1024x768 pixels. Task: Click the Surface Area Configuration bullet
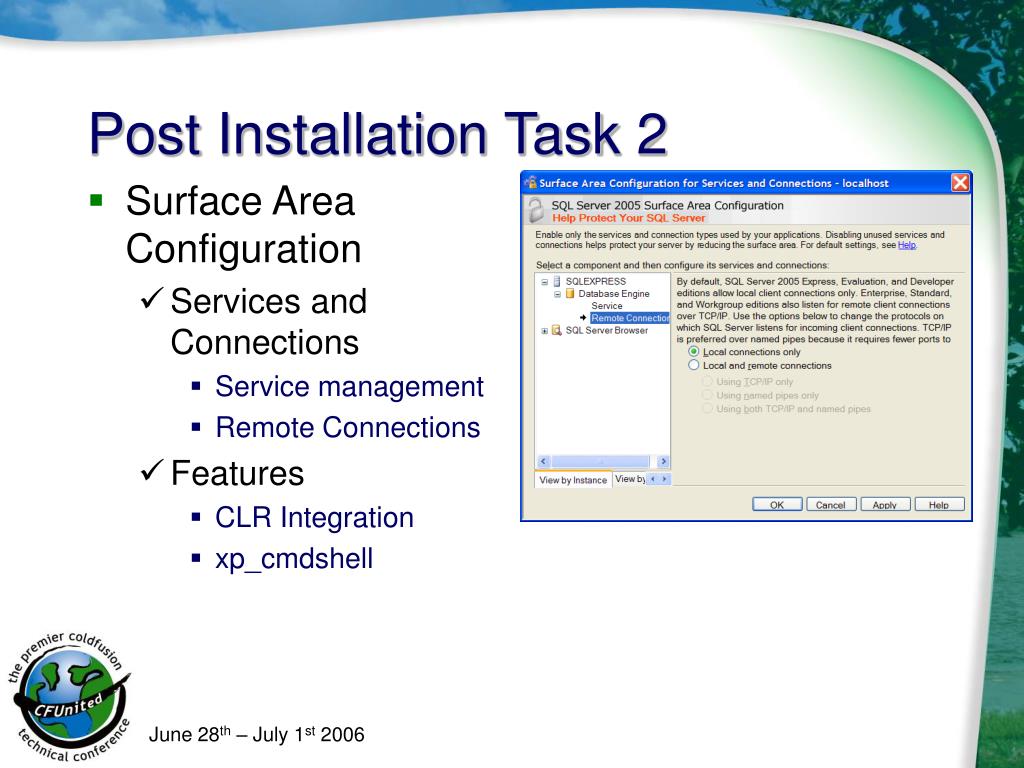tap(243, 225)
